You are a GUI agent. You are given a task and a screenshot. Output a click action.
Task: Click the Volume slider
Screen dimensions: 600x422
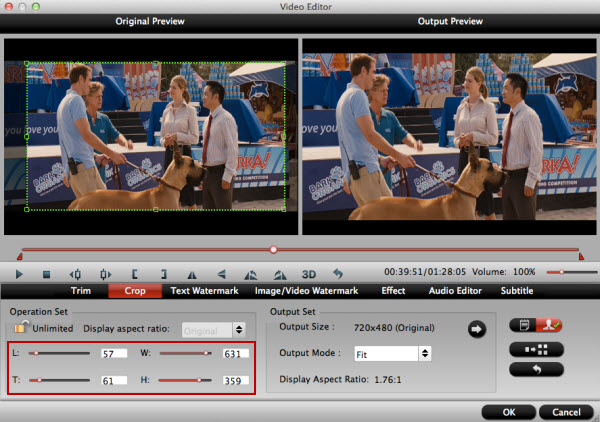click(x=572, y=272)
